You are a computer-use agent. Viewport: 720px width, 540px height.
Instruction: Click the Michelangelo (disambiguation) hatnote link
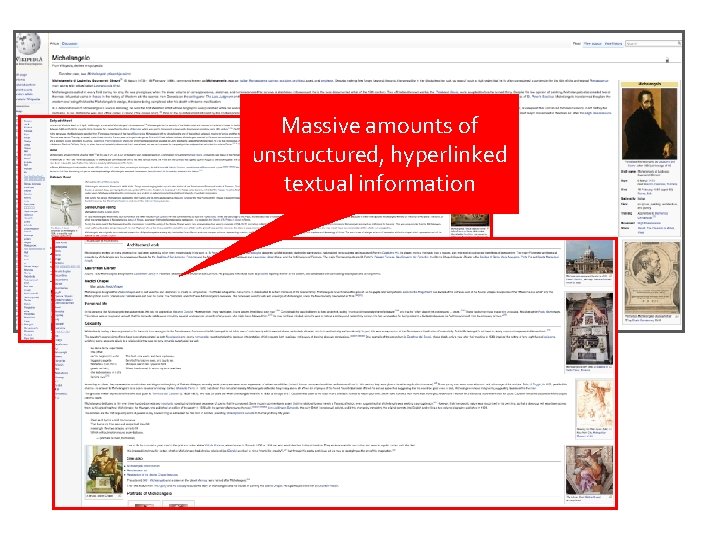109,73
